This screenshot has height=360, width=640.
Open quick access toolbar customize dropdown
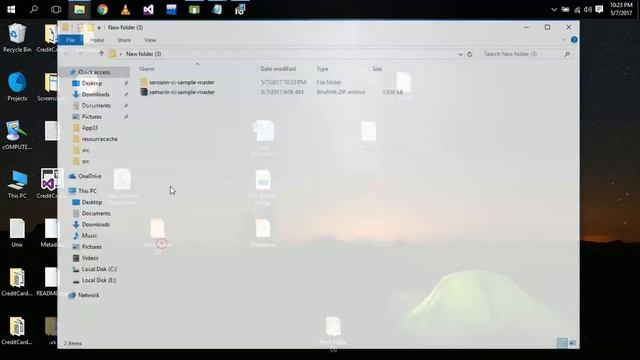pos(99,28)
